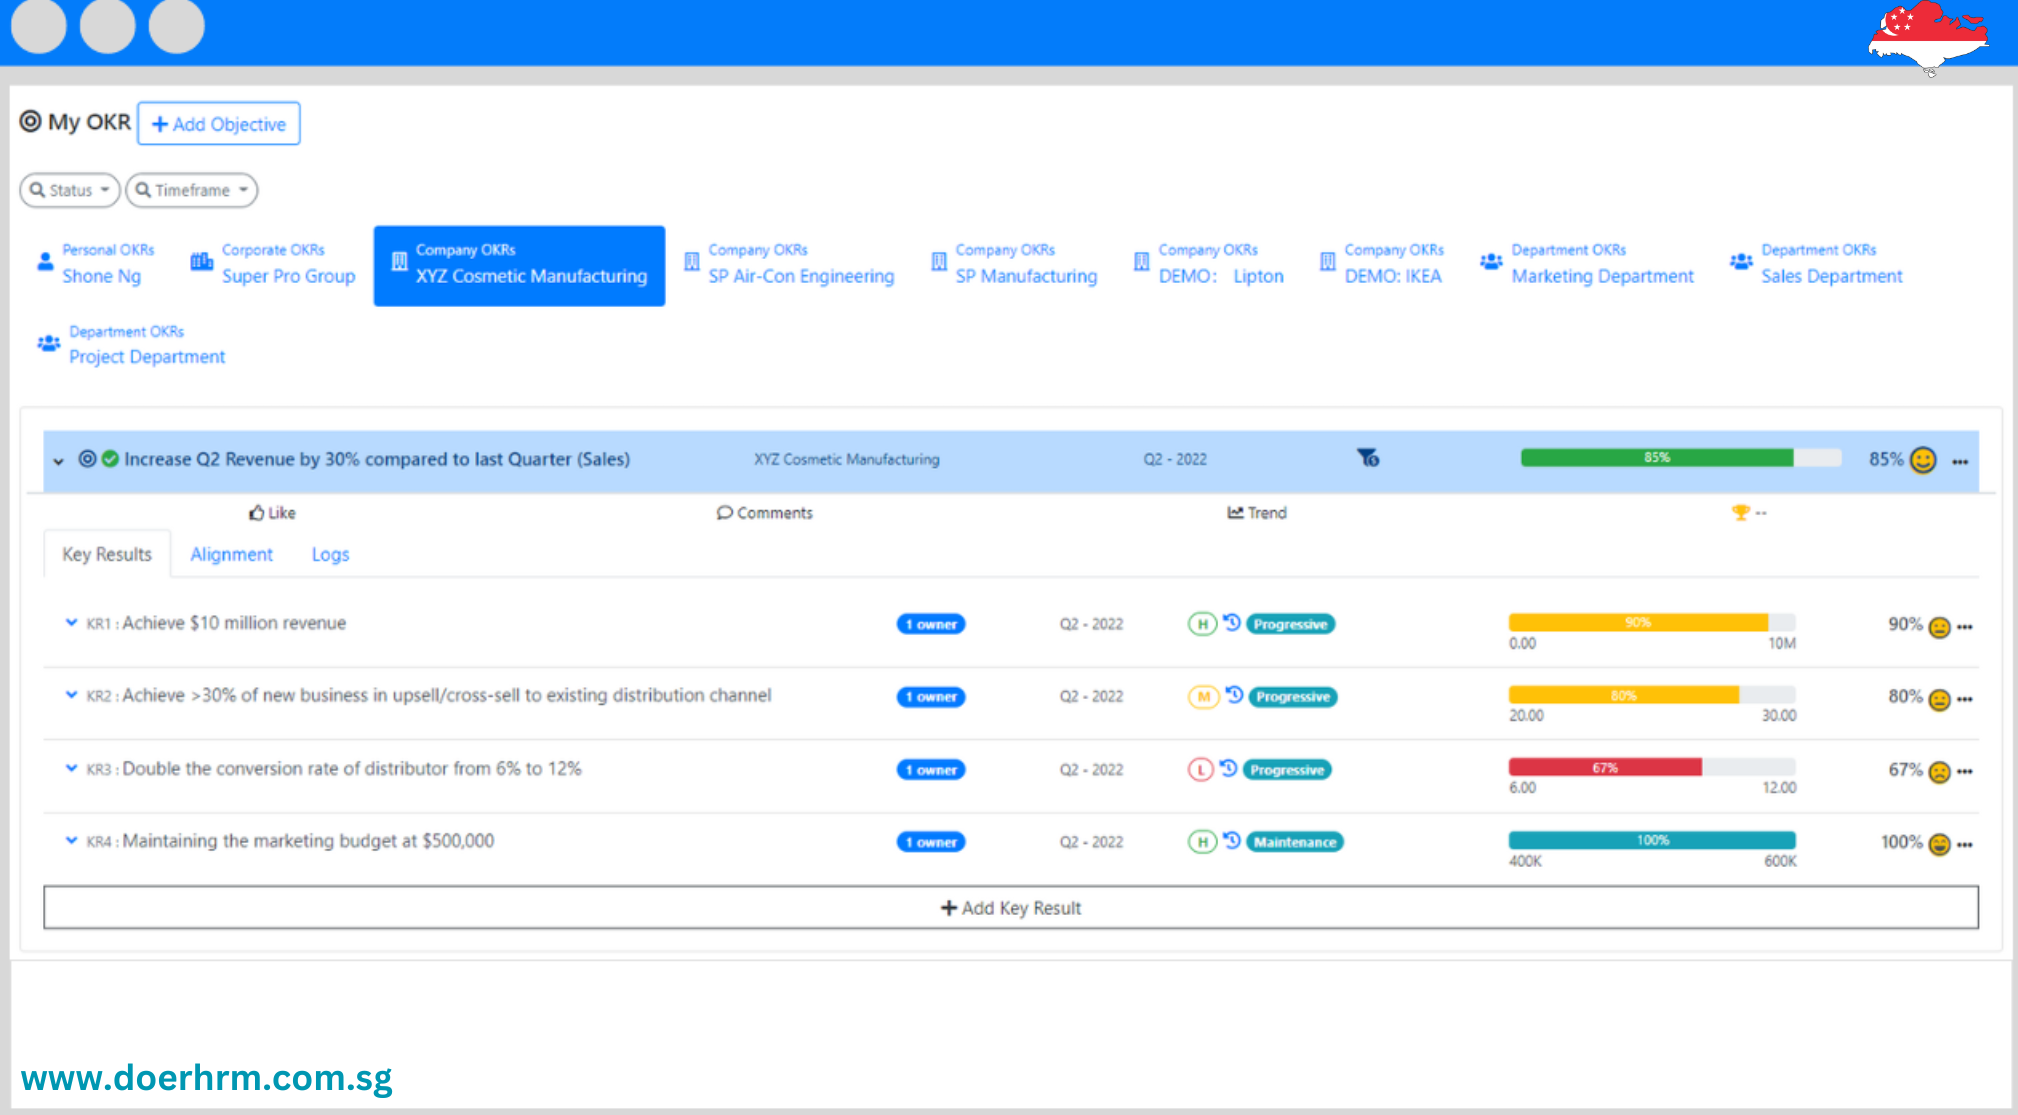
Task: Open the KR1 three-dot more menu
Action: [x=1965, y=627]
